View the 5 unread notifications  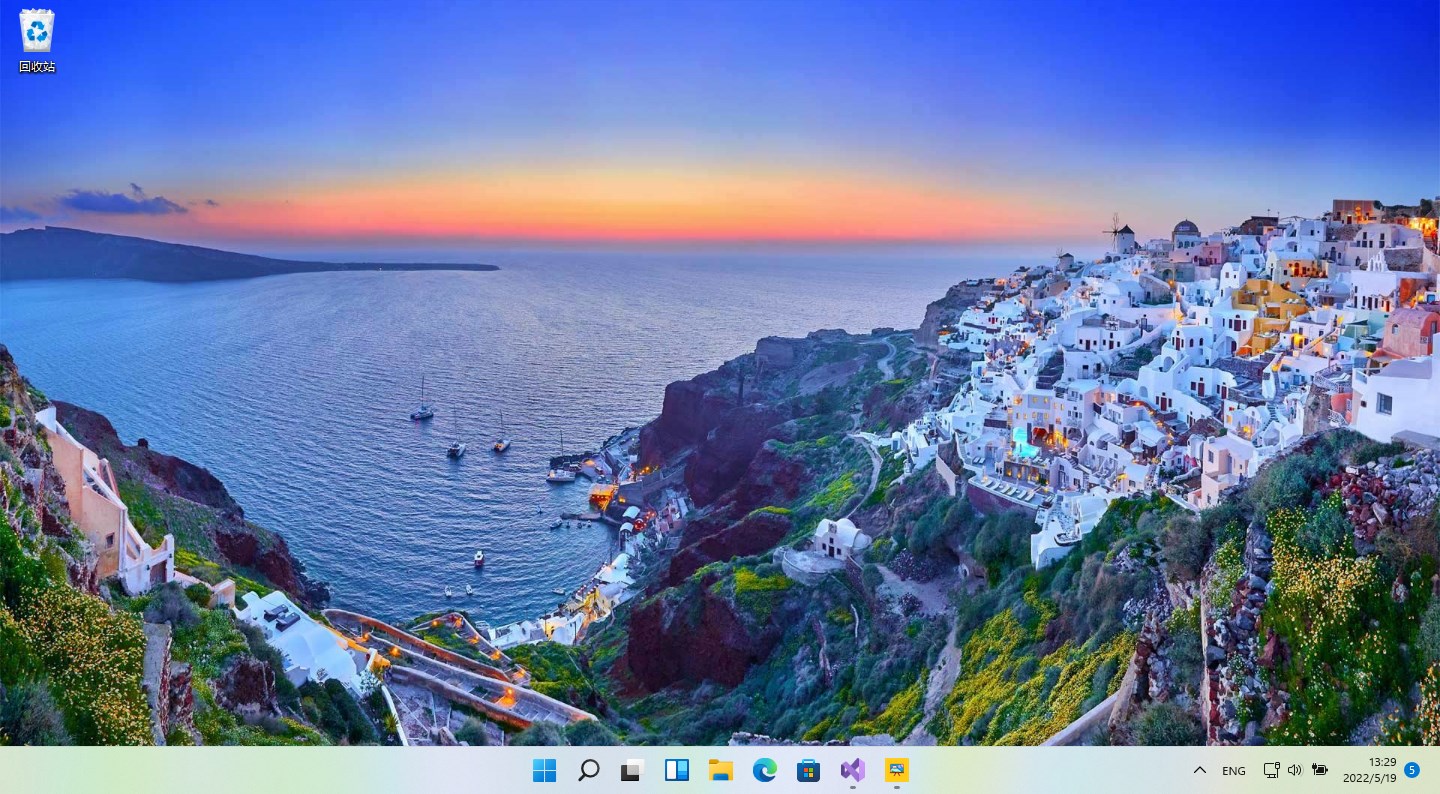[1412, 770]
